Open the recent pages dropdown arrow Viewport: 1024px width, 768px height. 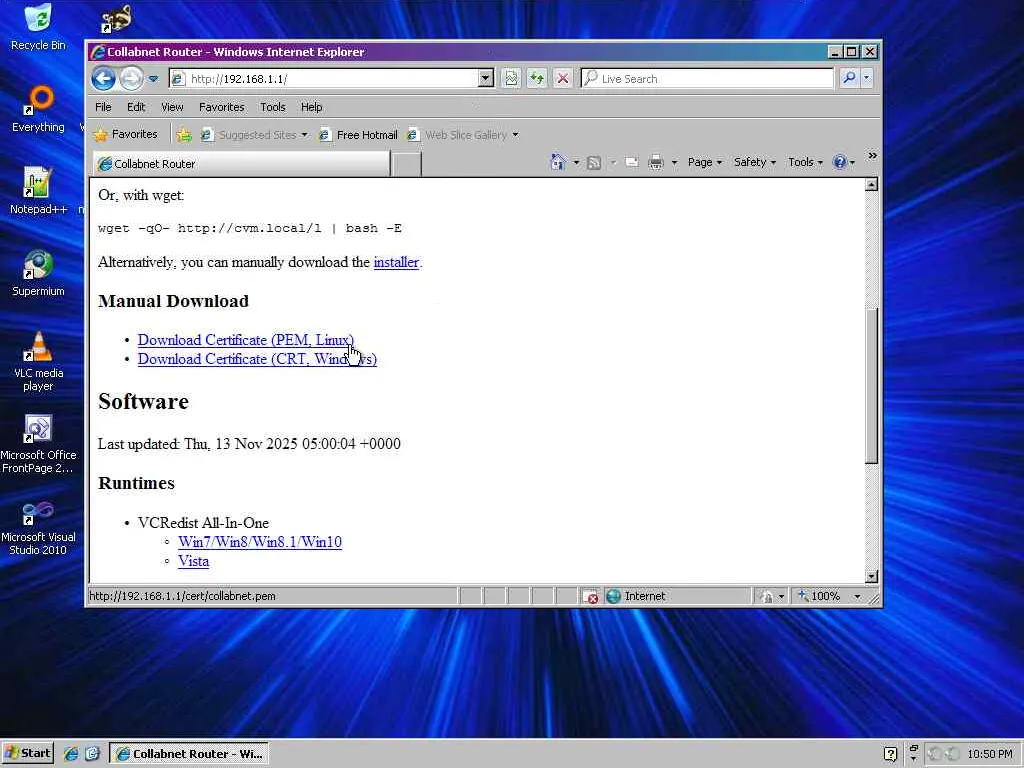point(153,78)
